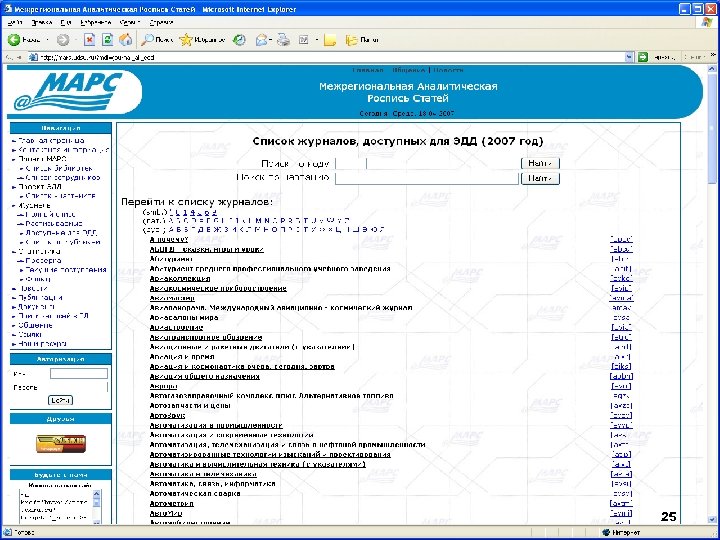The image size is (720, 540).
Task: Open the Search (Поиск) magnifier icon
Action: pos(147,40)
